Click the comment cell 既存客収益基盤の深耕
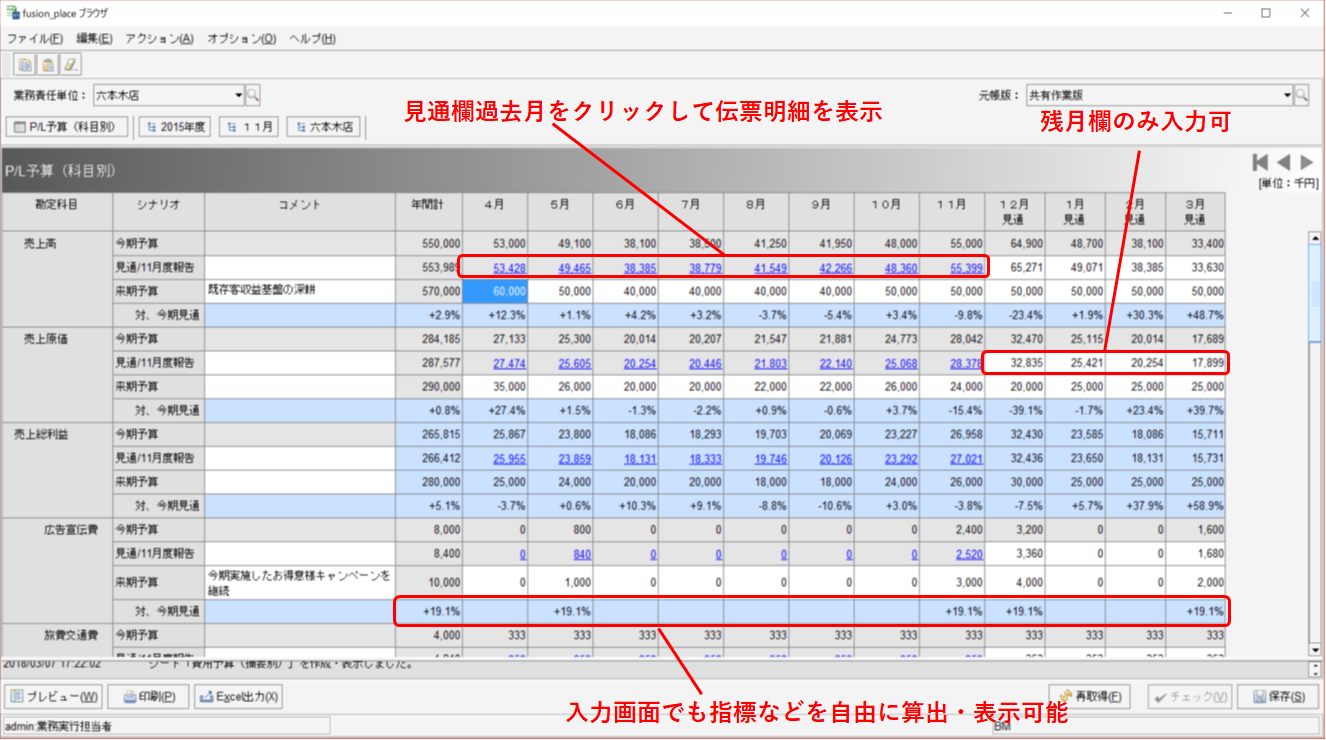The image size is (1326, 740). 300,291
